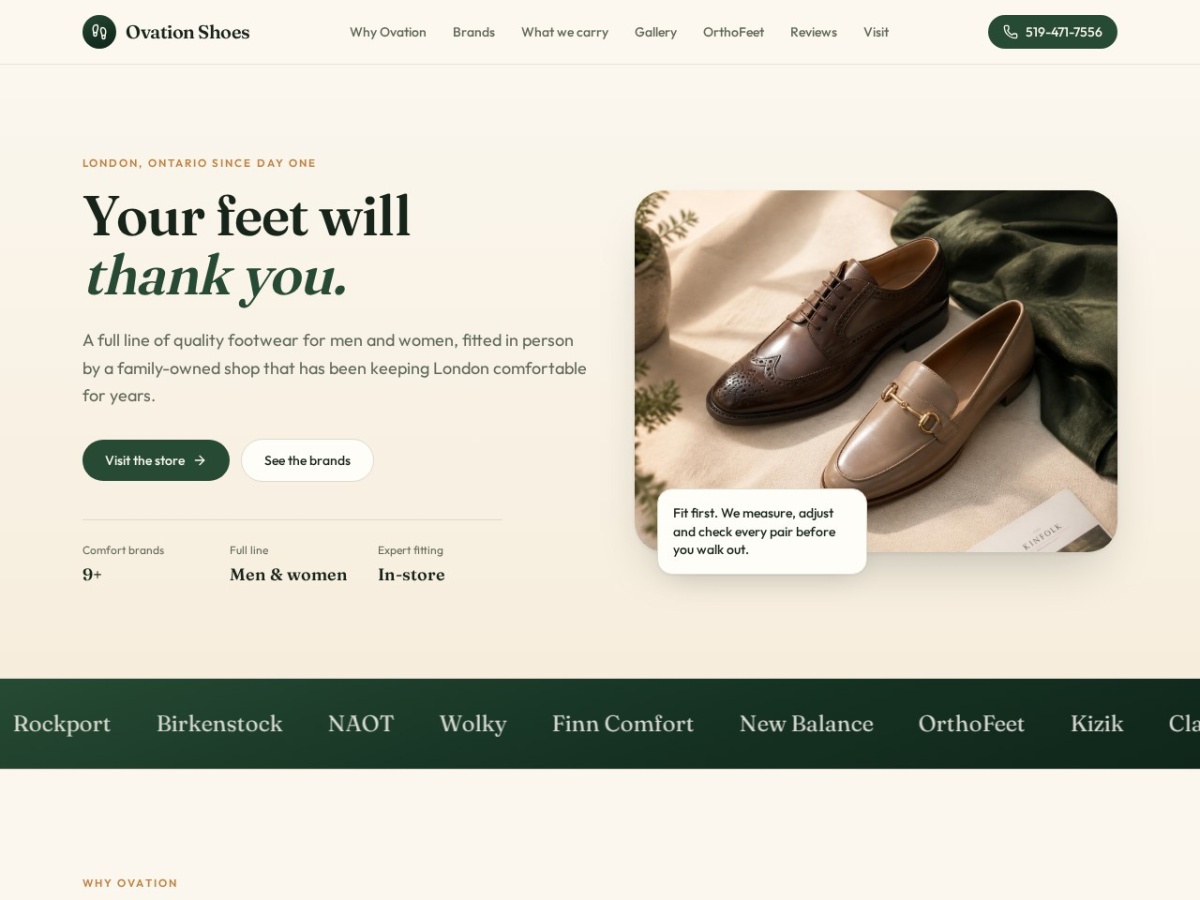Click the WHY OVATION section label

130,883
